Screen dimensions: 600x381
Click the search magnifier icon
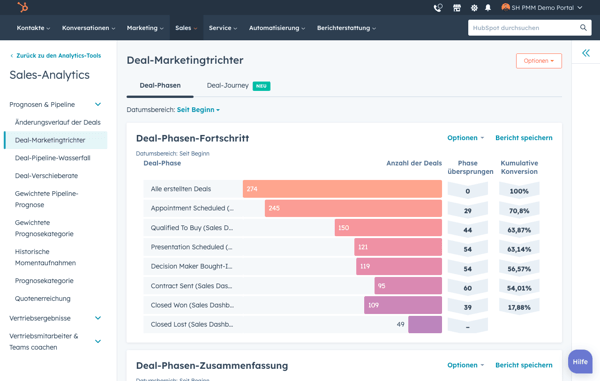click(x=583, y=28)
